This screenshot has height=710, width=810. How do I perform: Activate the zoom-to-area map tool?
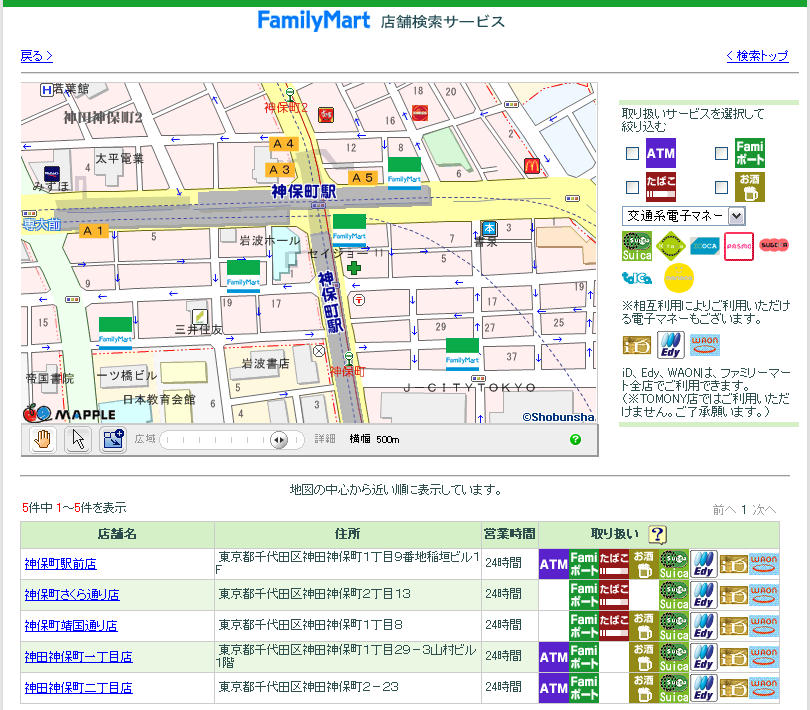click(113, 440)
